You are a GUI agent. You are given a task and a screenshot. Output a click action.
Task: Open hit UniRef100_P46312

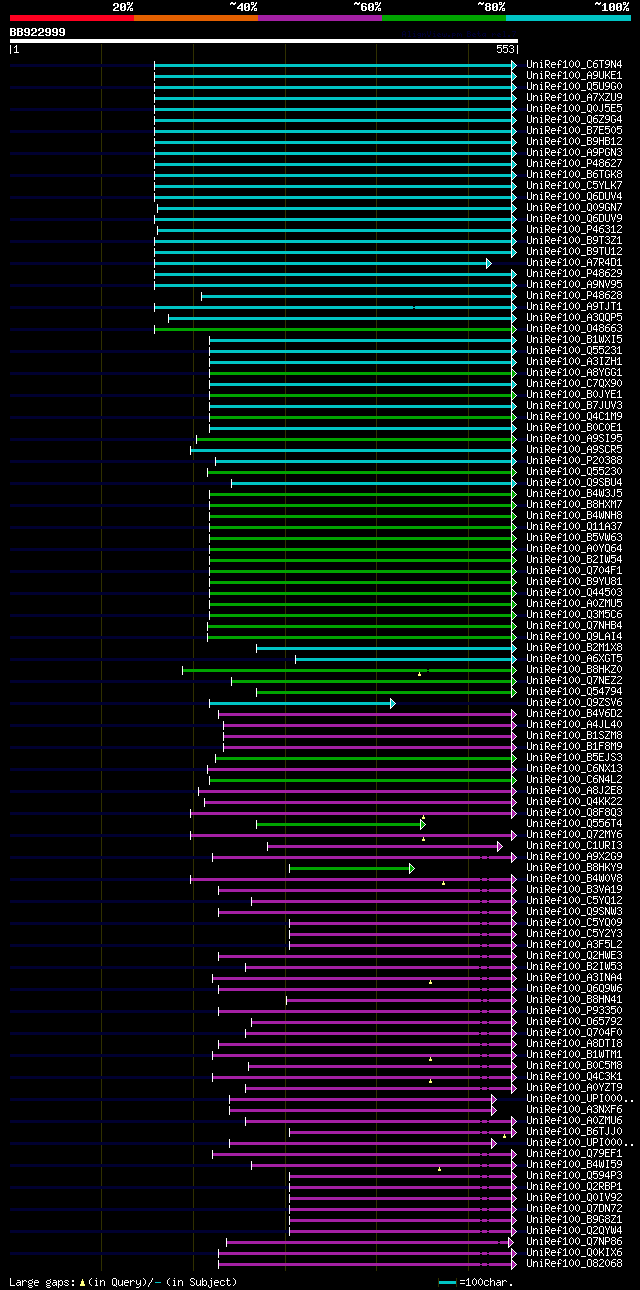click(574, 229)
